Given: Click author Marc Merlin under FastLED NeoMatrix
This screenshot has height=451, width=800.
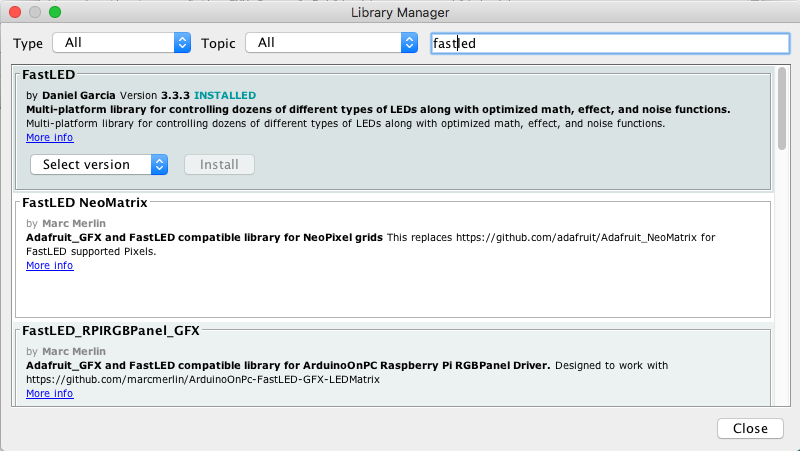Looking at the screenshot, I should pyautogui.click(x=74, y=223).
